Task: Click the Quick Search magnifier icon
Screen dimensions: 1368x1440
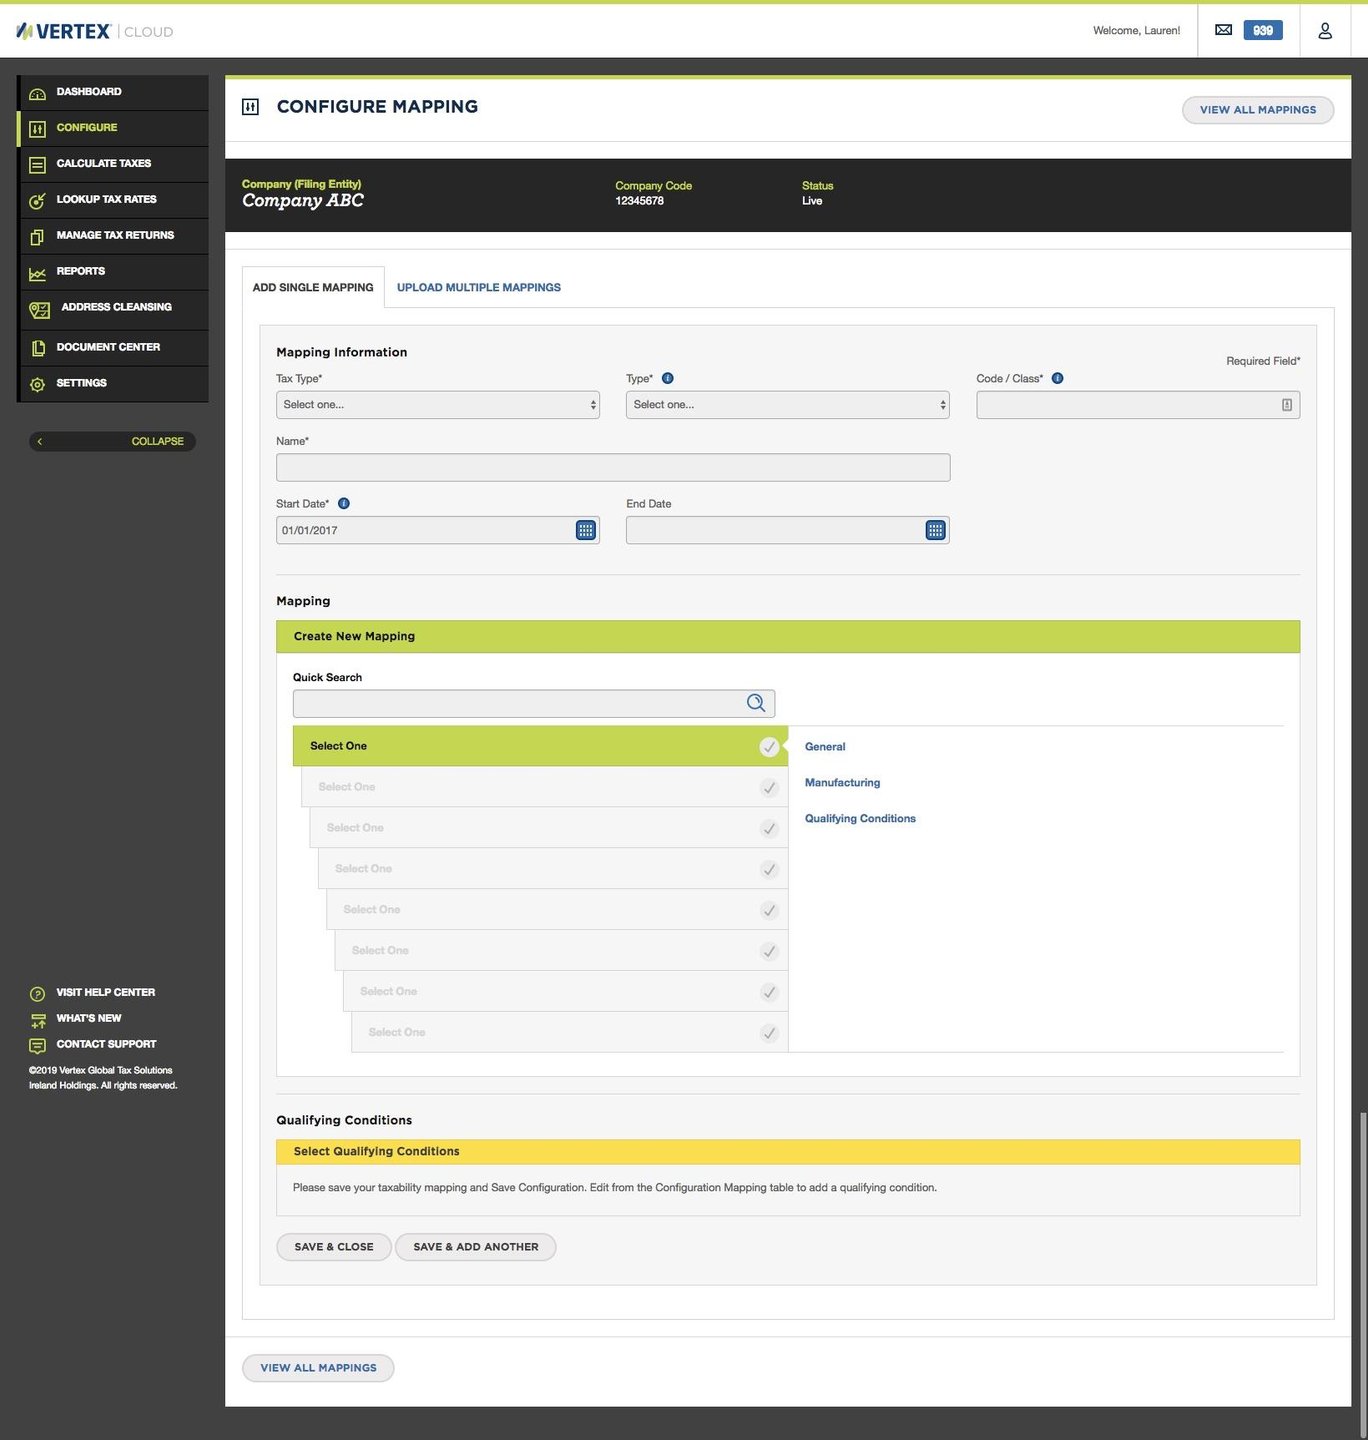Action: point(756,703)
